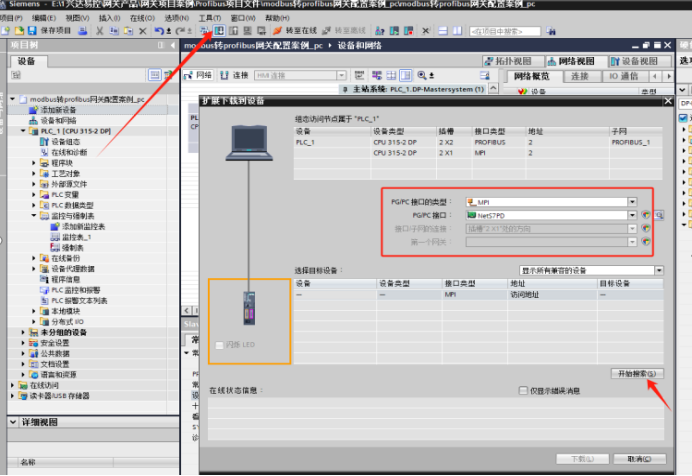
Task: Open the 显示所有兼容的设备 dropdown
Action: [x=658, y=270]
